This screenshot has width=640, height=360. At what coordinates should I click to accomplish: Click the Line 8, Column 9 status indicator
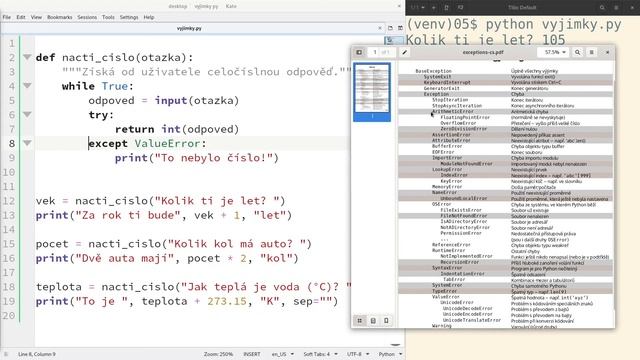37,354
